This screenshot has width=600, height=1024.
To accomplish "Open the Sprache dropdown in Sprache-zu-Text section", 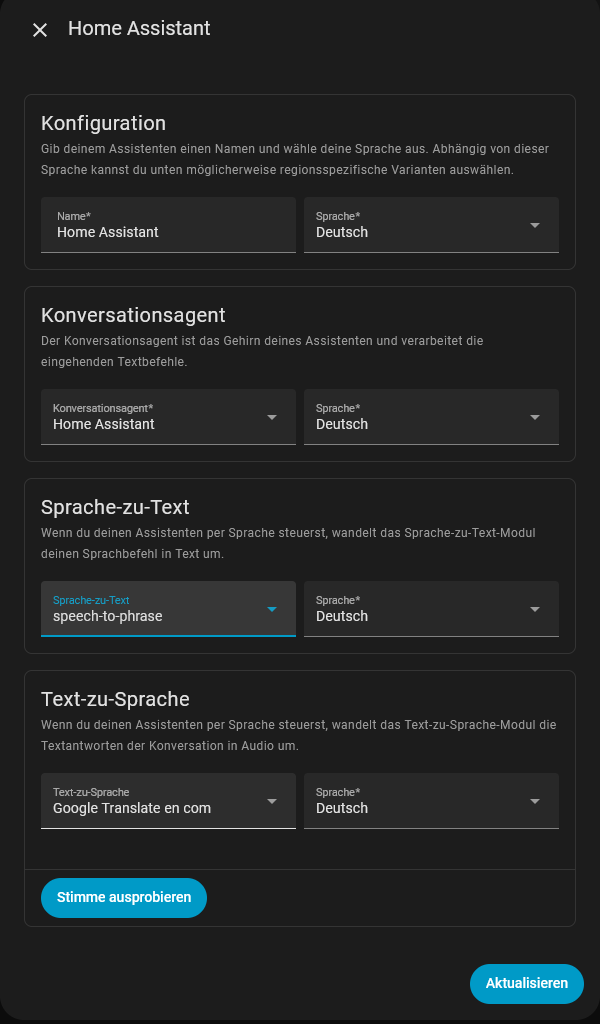I will click(432, 609).
